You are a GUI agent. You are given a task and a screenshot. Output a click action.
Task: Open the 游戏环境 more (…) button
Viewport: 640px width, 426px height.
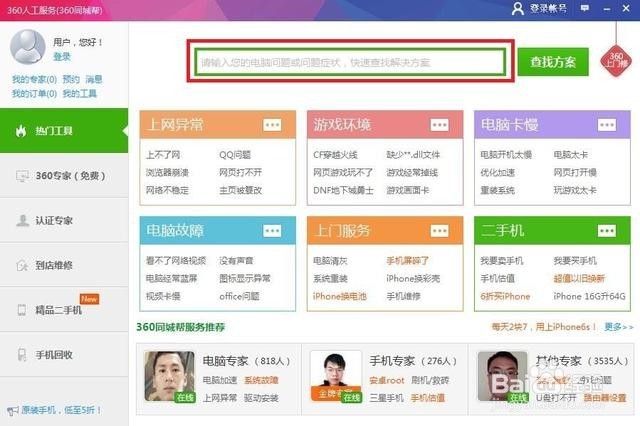point(440,125)
